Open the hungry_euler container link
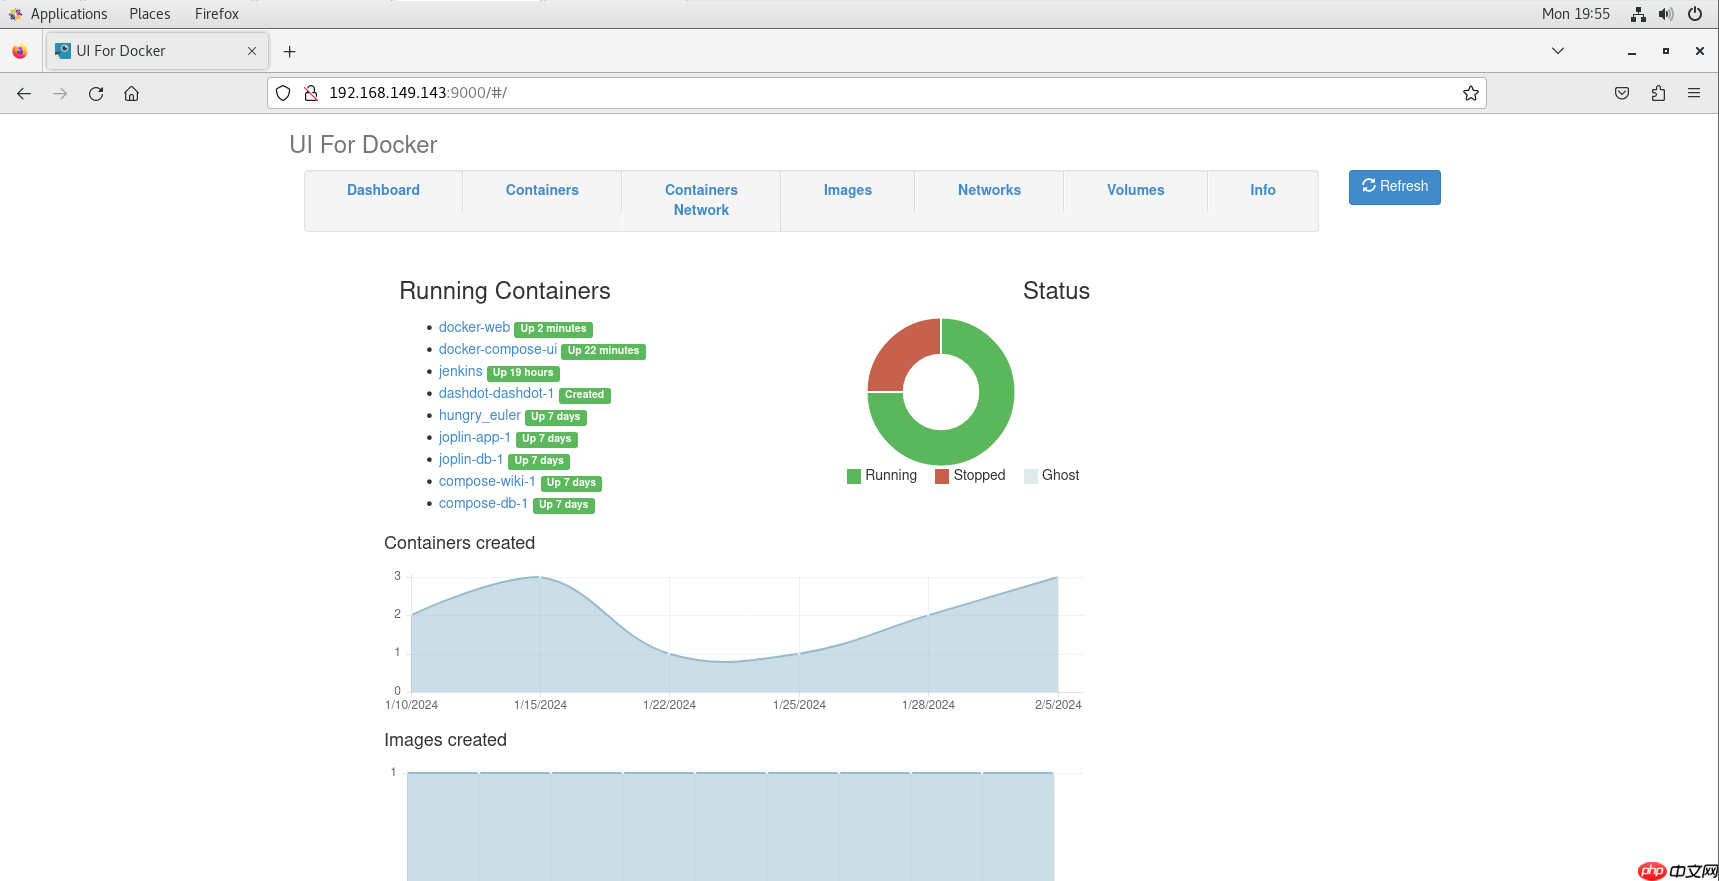1719x881 pixels. [480, 415]
